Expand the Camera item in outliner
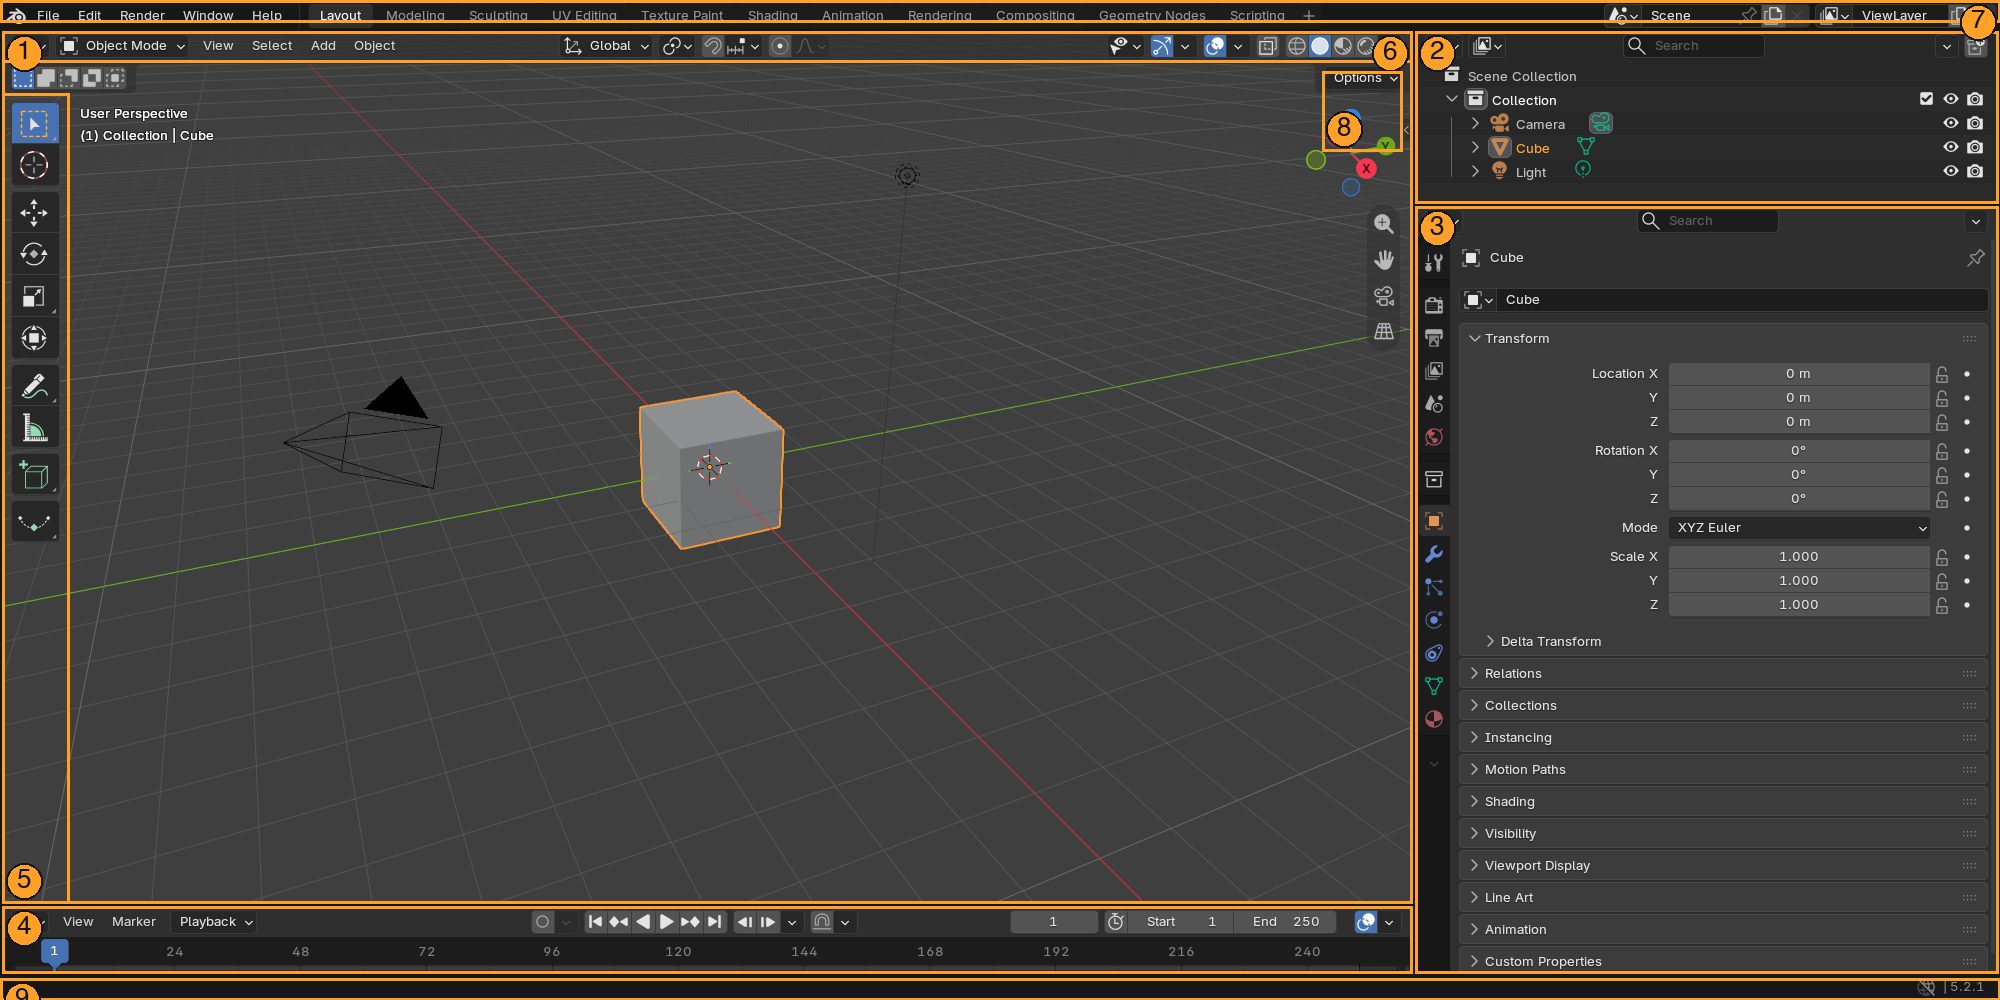The width and height of the screenshot is (2000, 1000). coord(1475,123)
